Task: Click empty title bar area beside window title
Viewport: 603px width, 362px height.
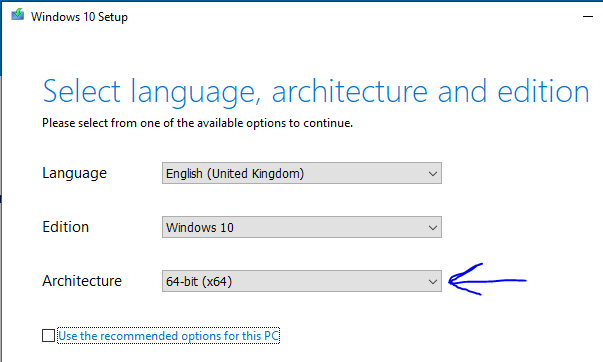Action: (346, 17)
